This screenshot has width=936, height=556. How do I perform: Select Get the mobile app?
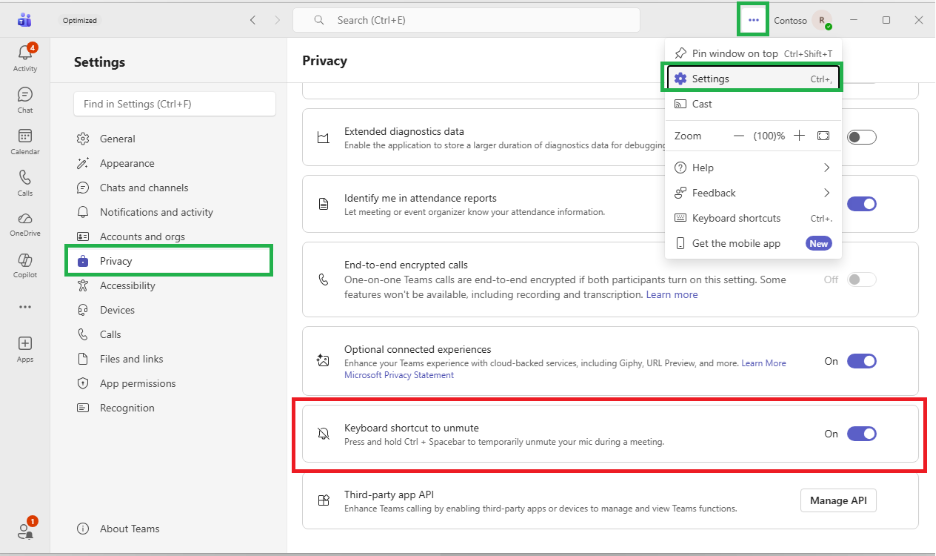pos(753,243)
